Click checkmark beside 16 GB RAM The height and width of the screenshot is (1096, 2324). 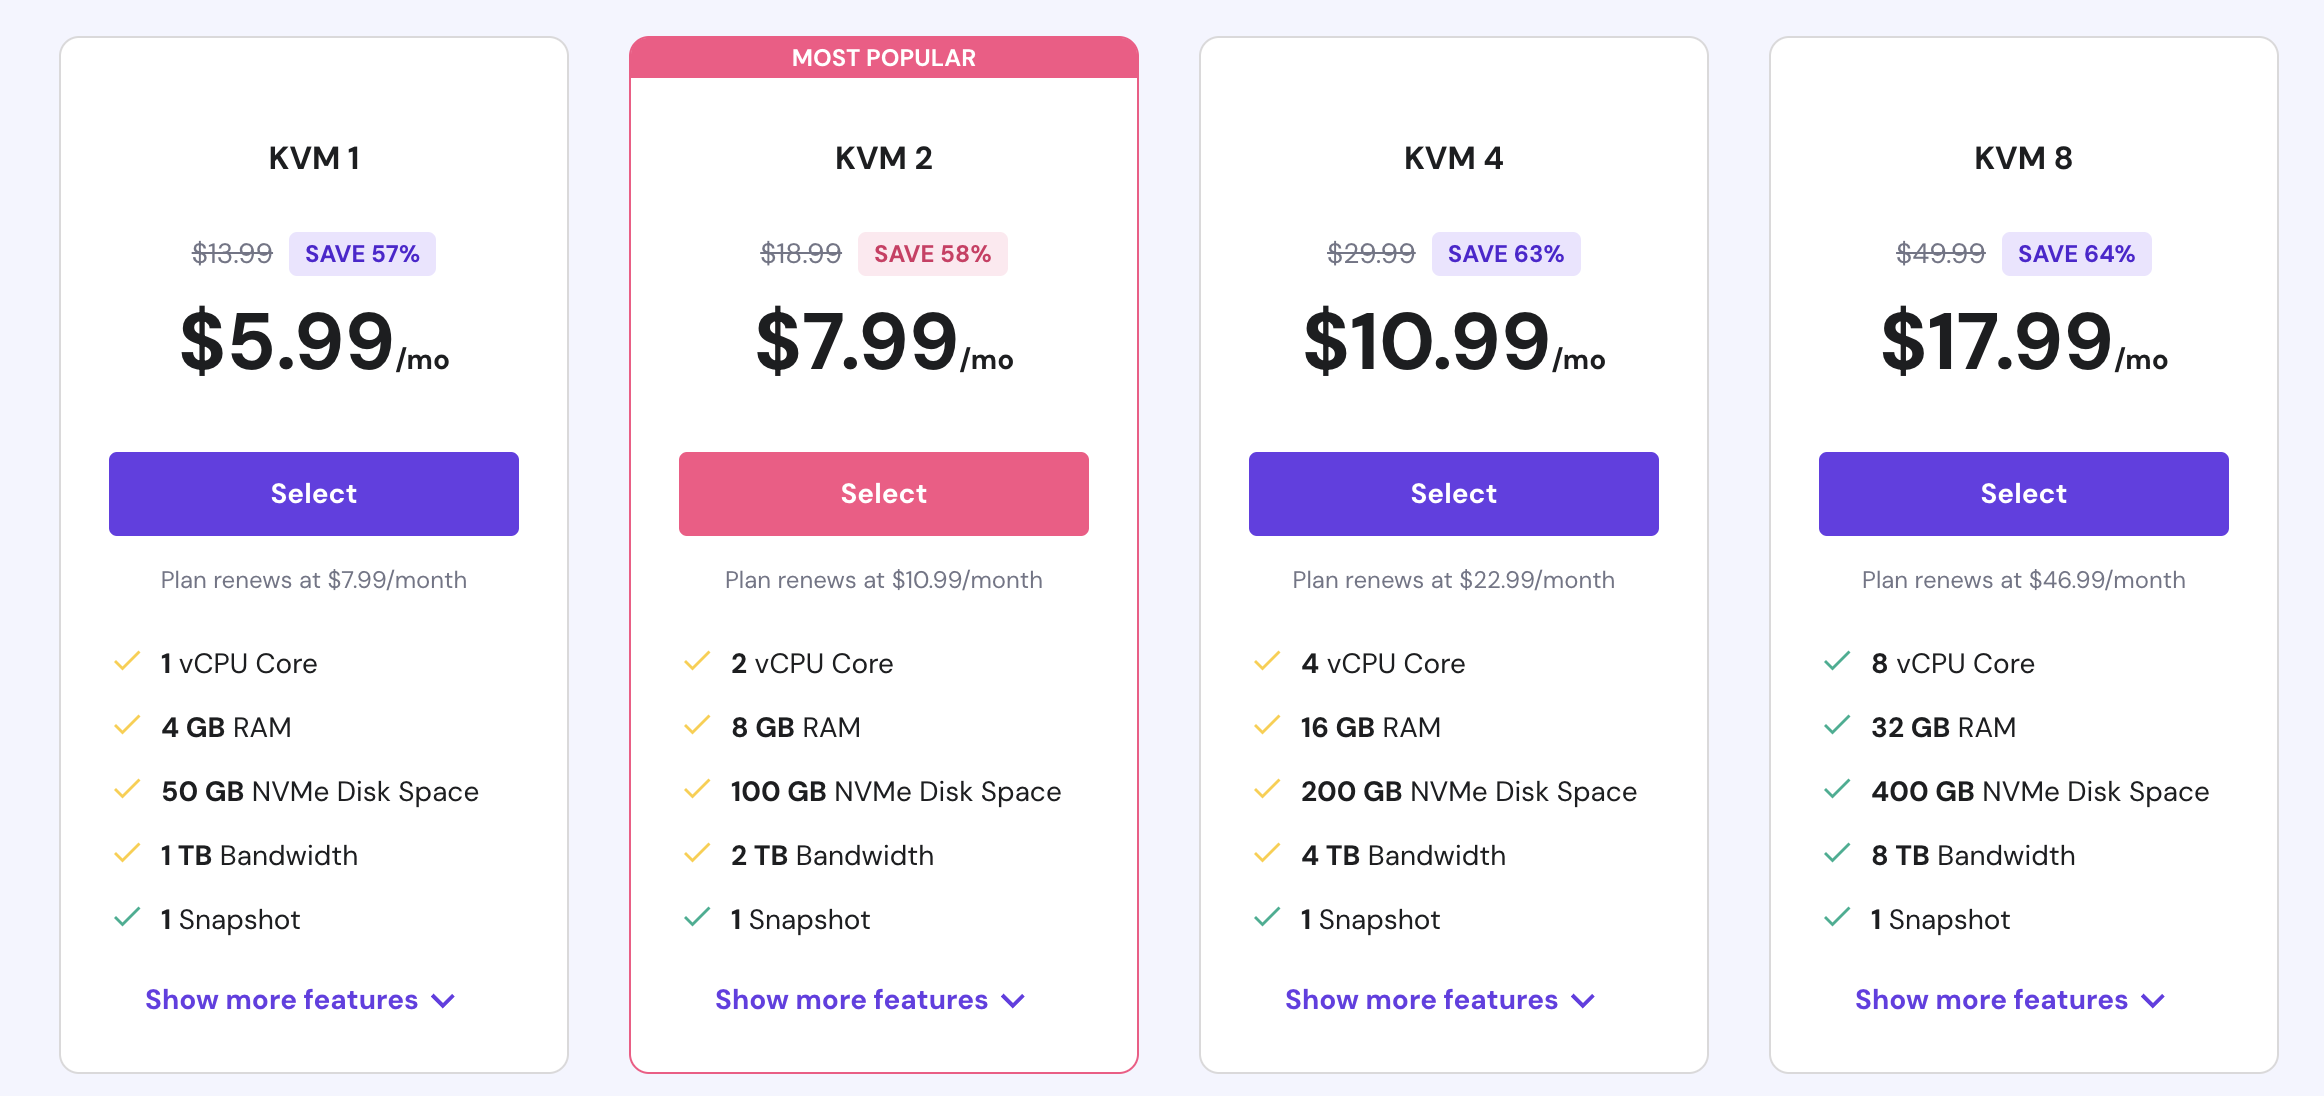1267,726
